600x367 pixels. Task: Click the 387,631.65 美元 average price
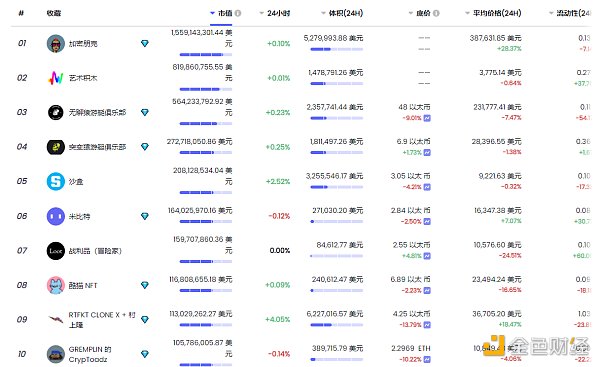click(x=496, y=38)
